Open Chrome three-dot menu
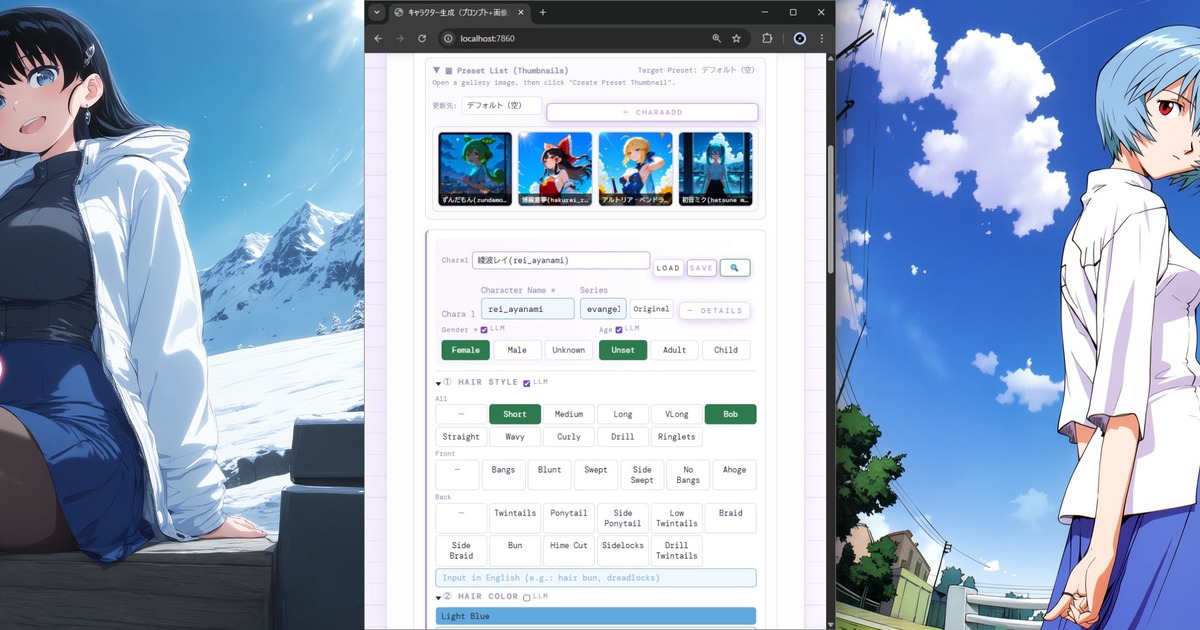The image size is (1200, 630). click(x=822, y=38)
